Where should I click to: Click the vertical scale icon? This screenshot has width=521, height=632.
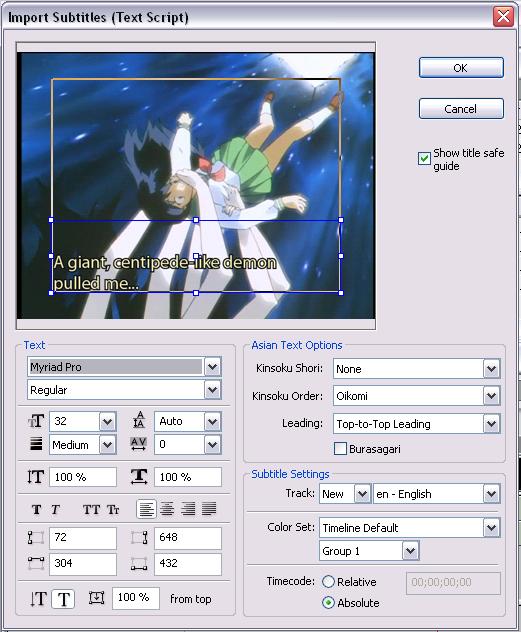tap(35, 477)
